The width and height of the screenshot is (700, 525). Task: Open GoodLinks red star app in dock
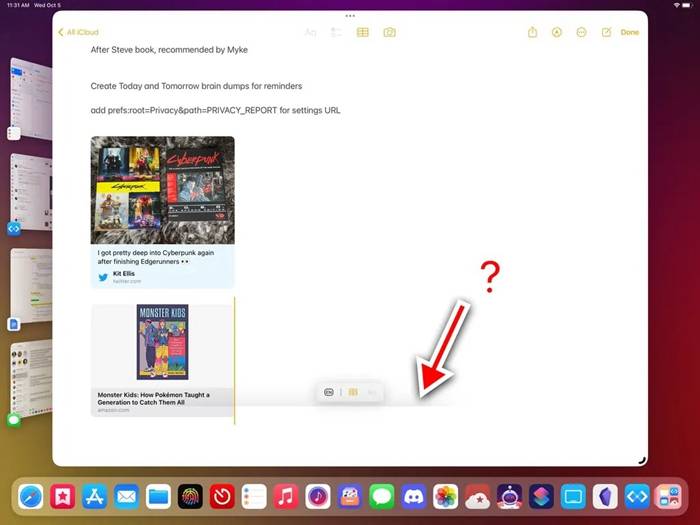pos(62,496)
